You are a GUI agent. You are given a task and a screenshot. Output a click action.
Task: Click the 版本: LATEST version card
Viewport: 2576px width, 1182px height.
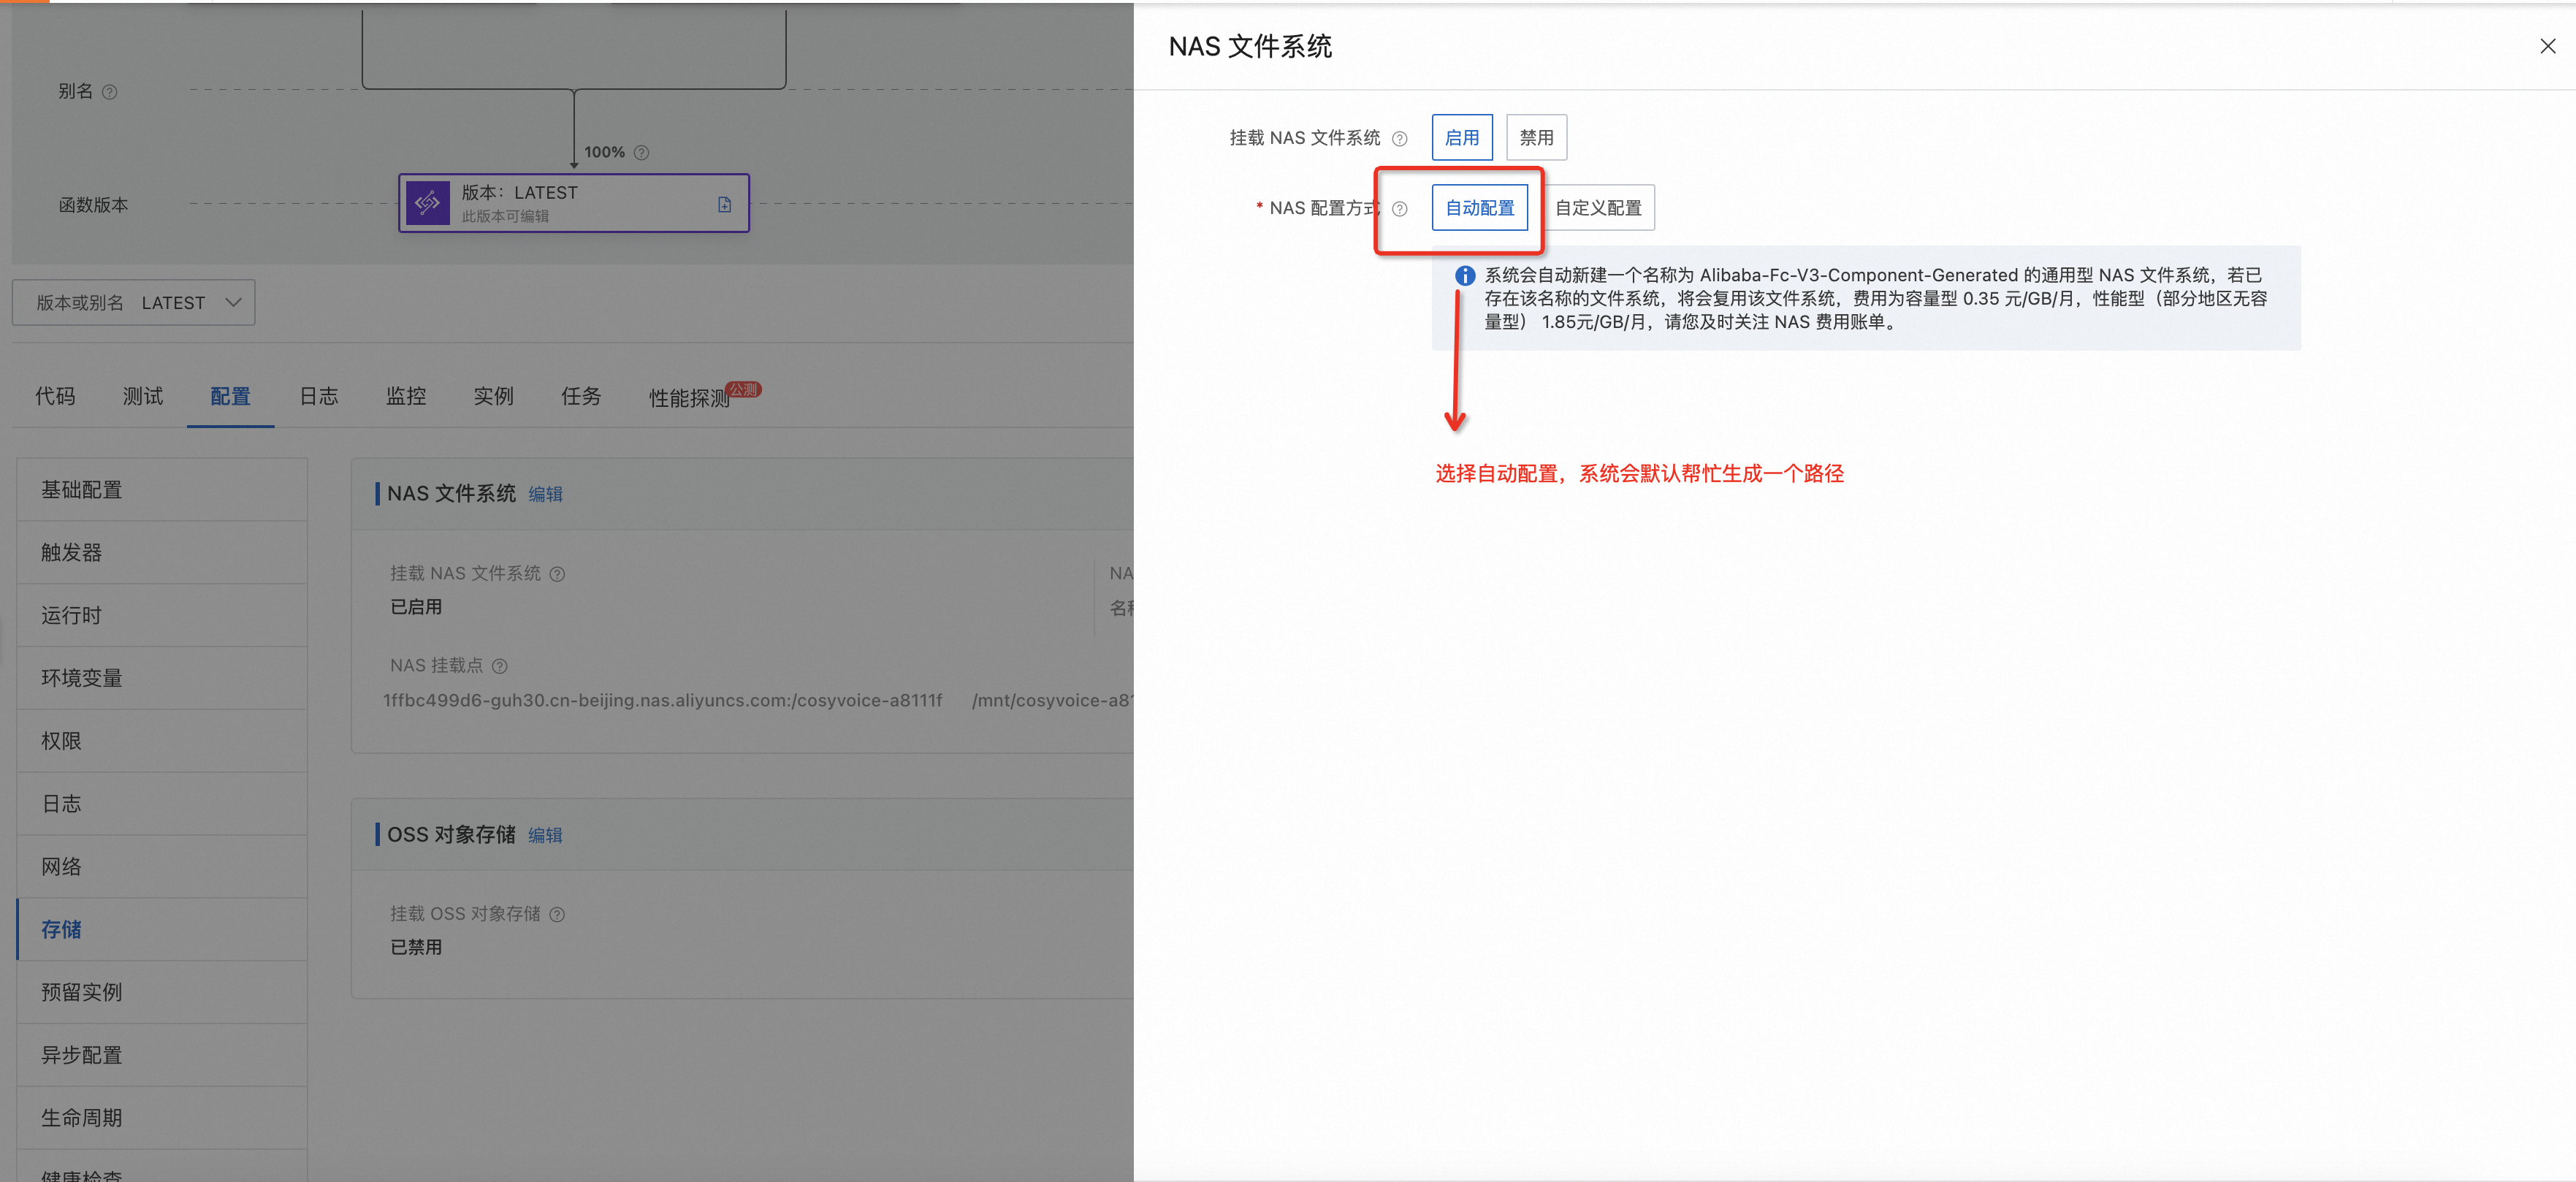click(x=574, y=203)
